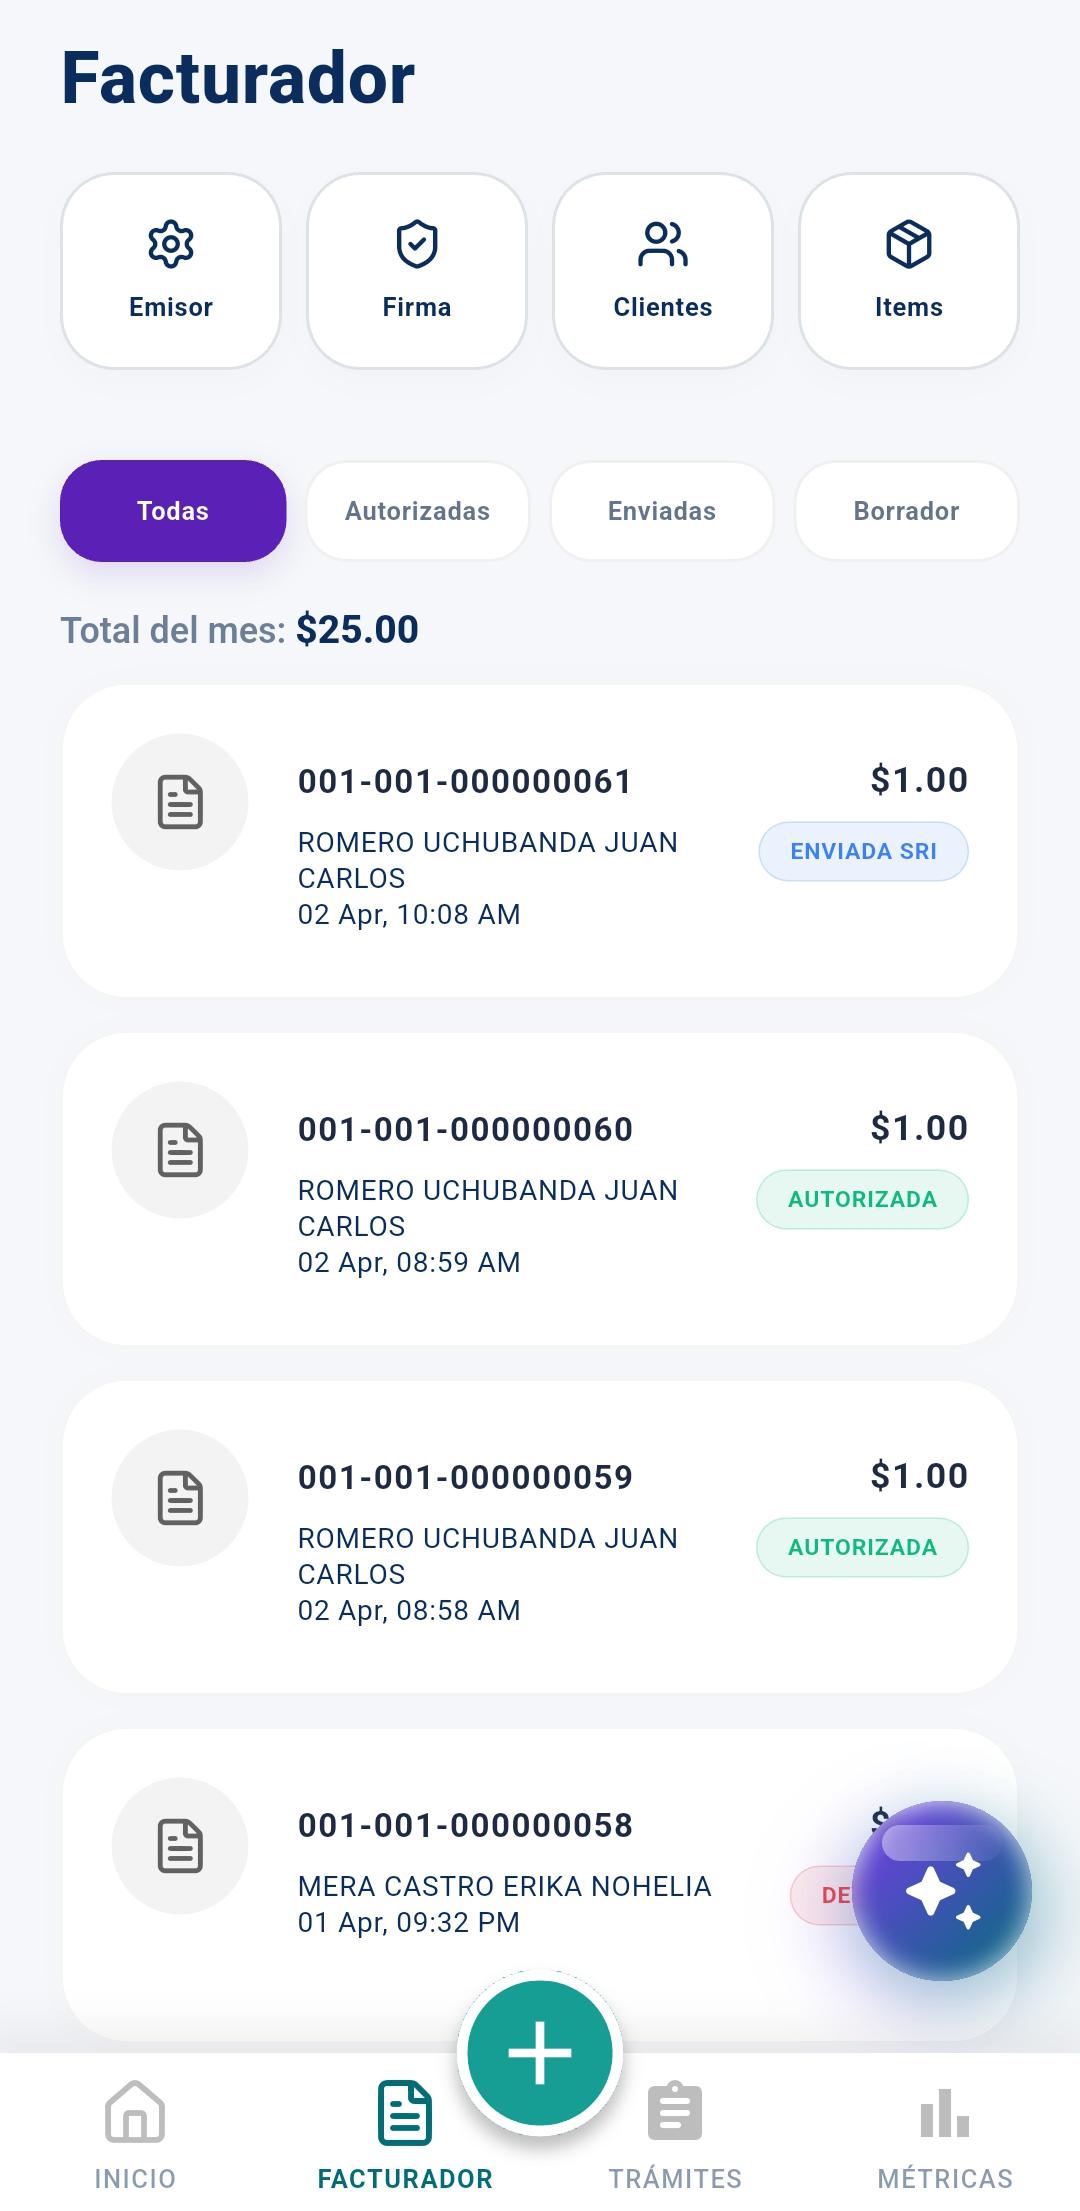Filter by Todas invoices
This screenshot has height=2211, width=1080.
pyautogui.click(x=173, y=511)
